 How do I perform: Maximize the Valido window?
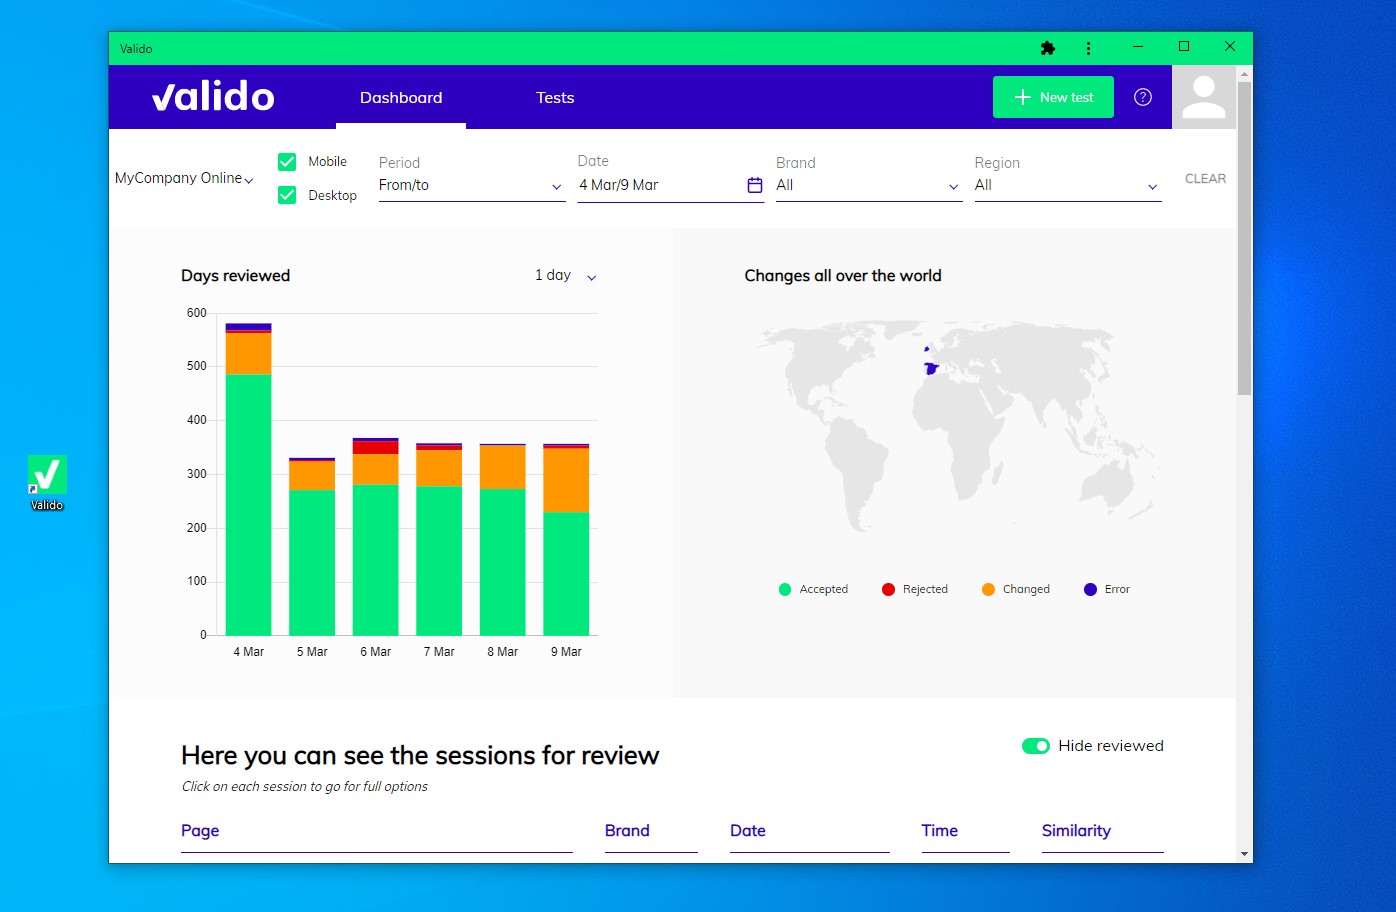point(1184,47)
